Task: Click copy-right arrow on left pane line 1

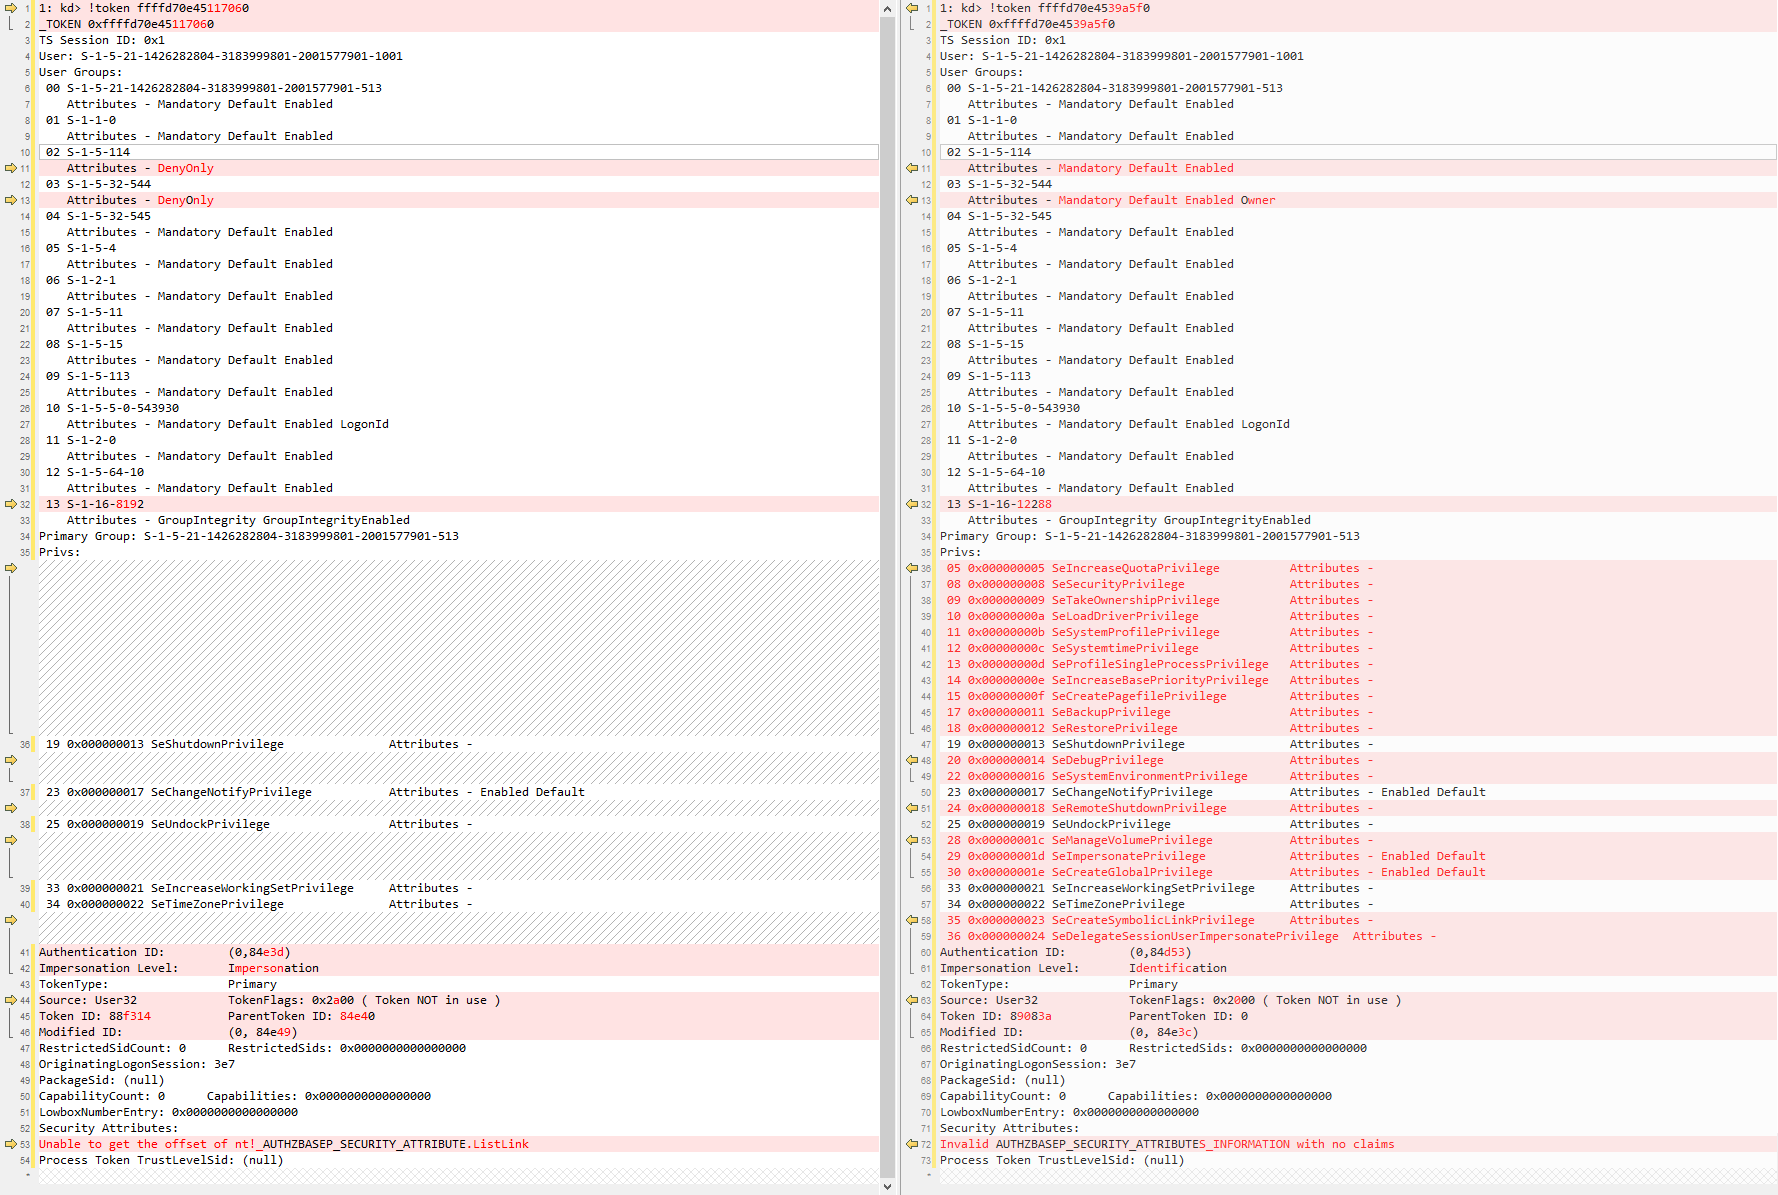Action: pyautogui.click(x=11, y=8)
